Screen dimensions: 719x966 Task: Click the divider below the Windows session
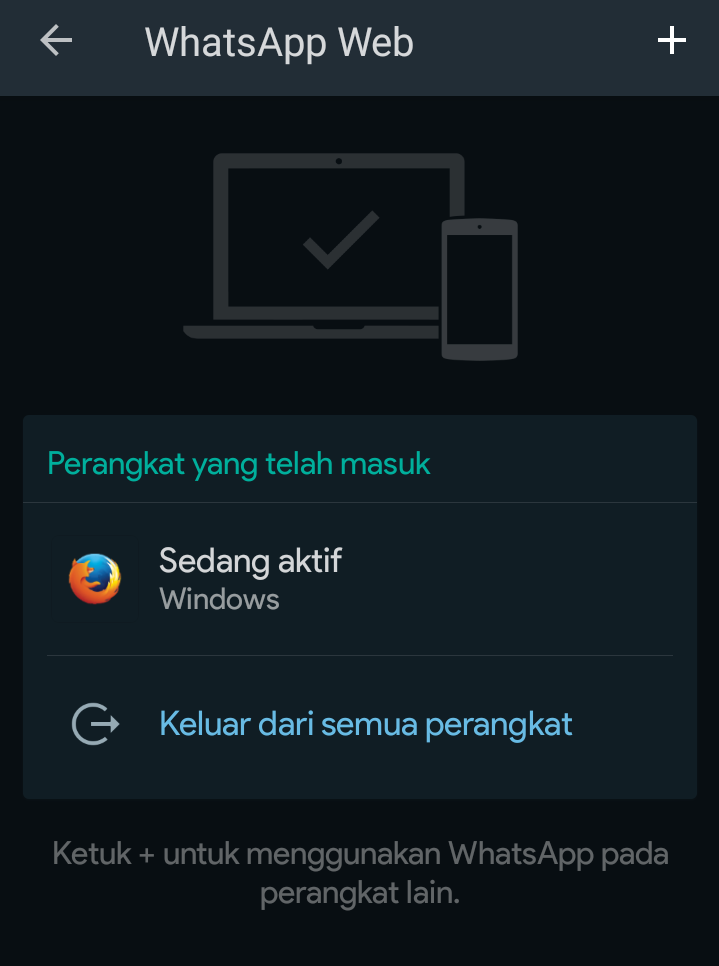(360, 656)
